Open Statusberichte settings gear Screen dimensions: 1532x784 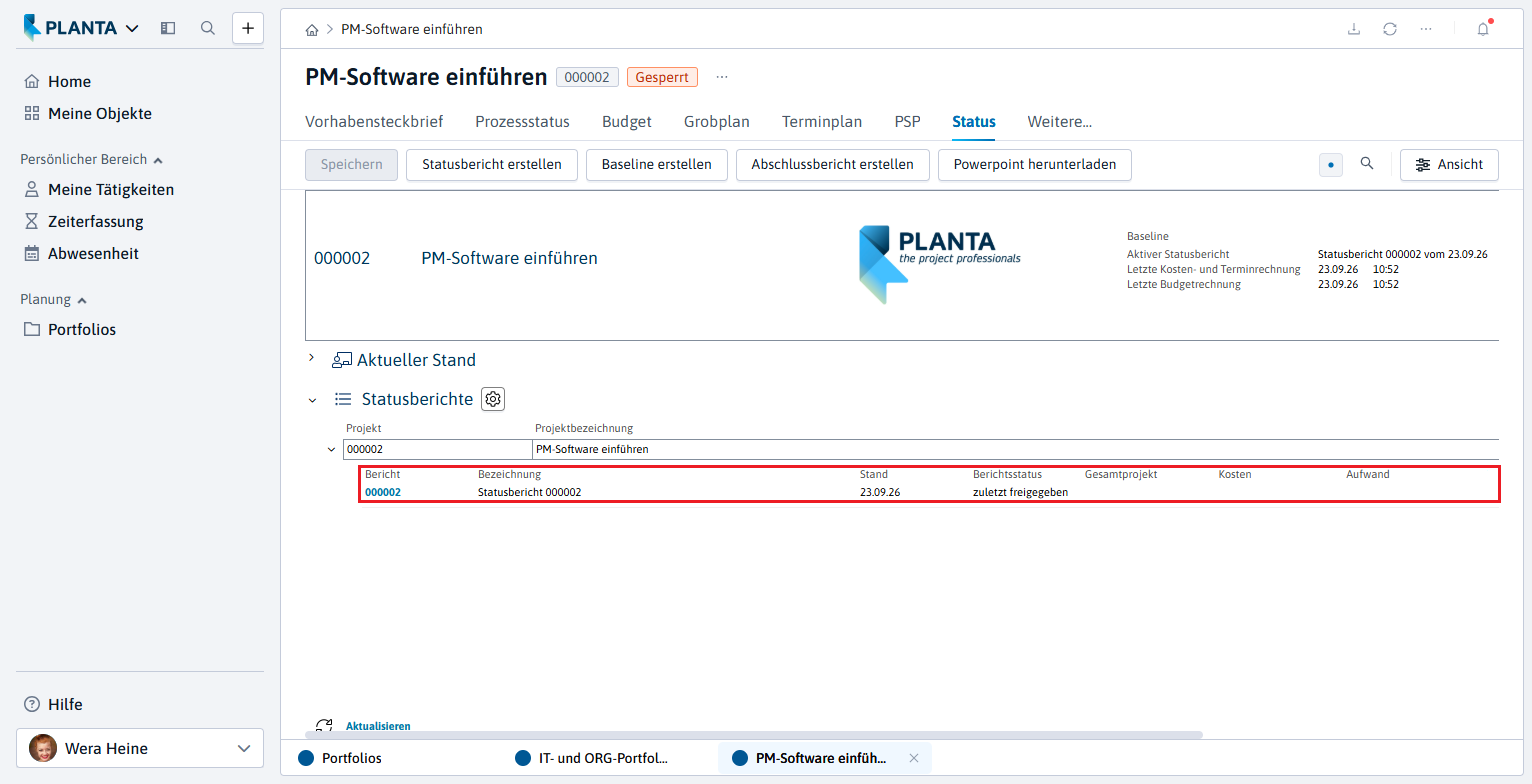click(493, 399)
